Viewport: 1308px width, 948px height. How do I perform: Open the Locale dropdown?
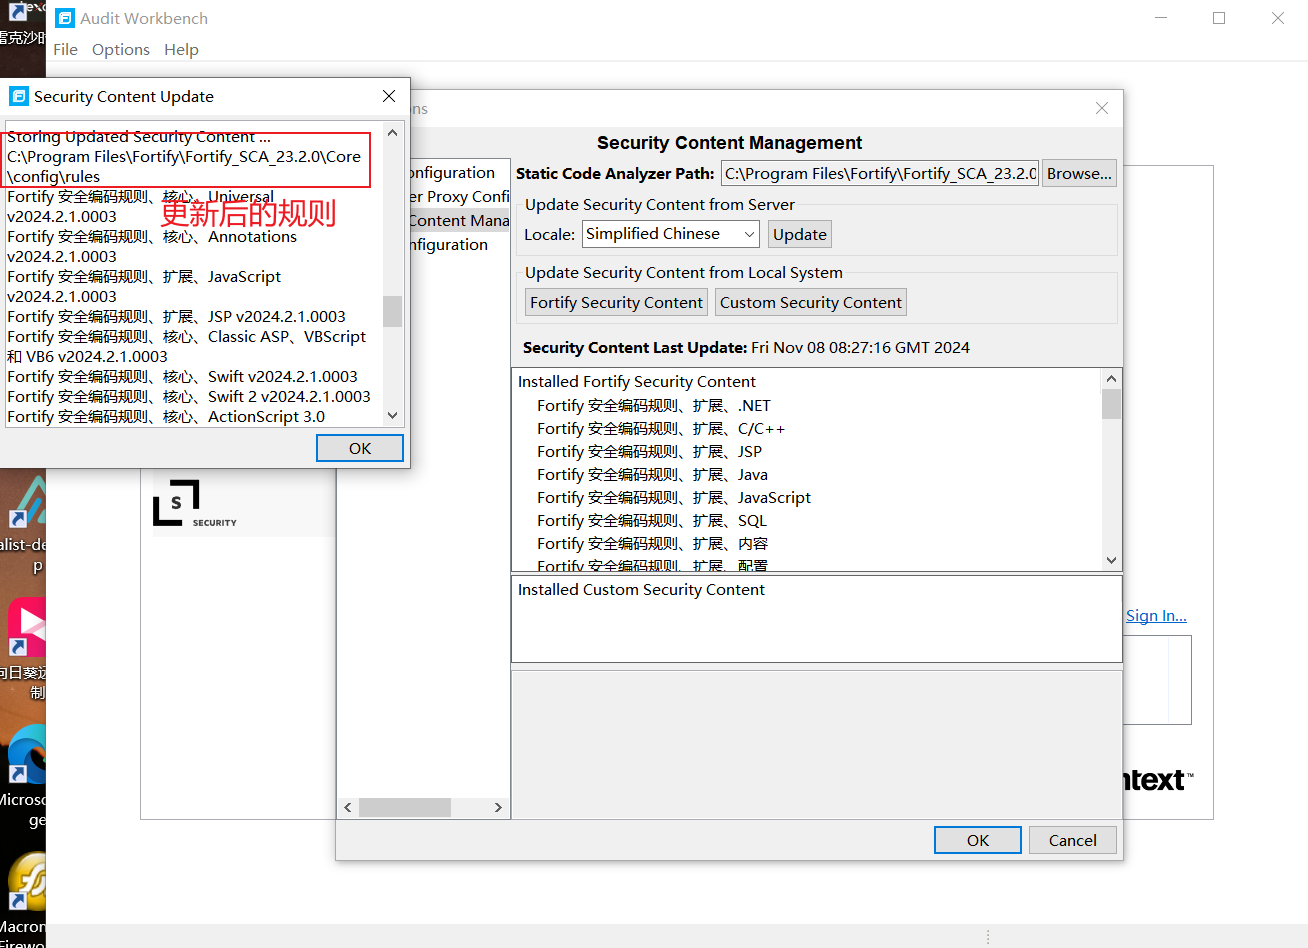coord(670,234)
